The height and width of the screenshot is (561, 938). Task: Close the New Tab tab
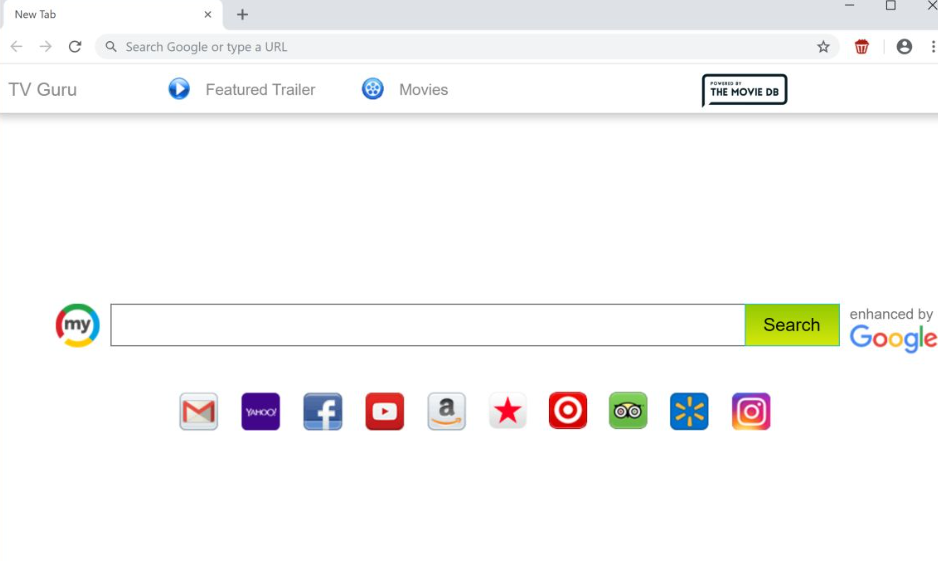pos(208,14)
